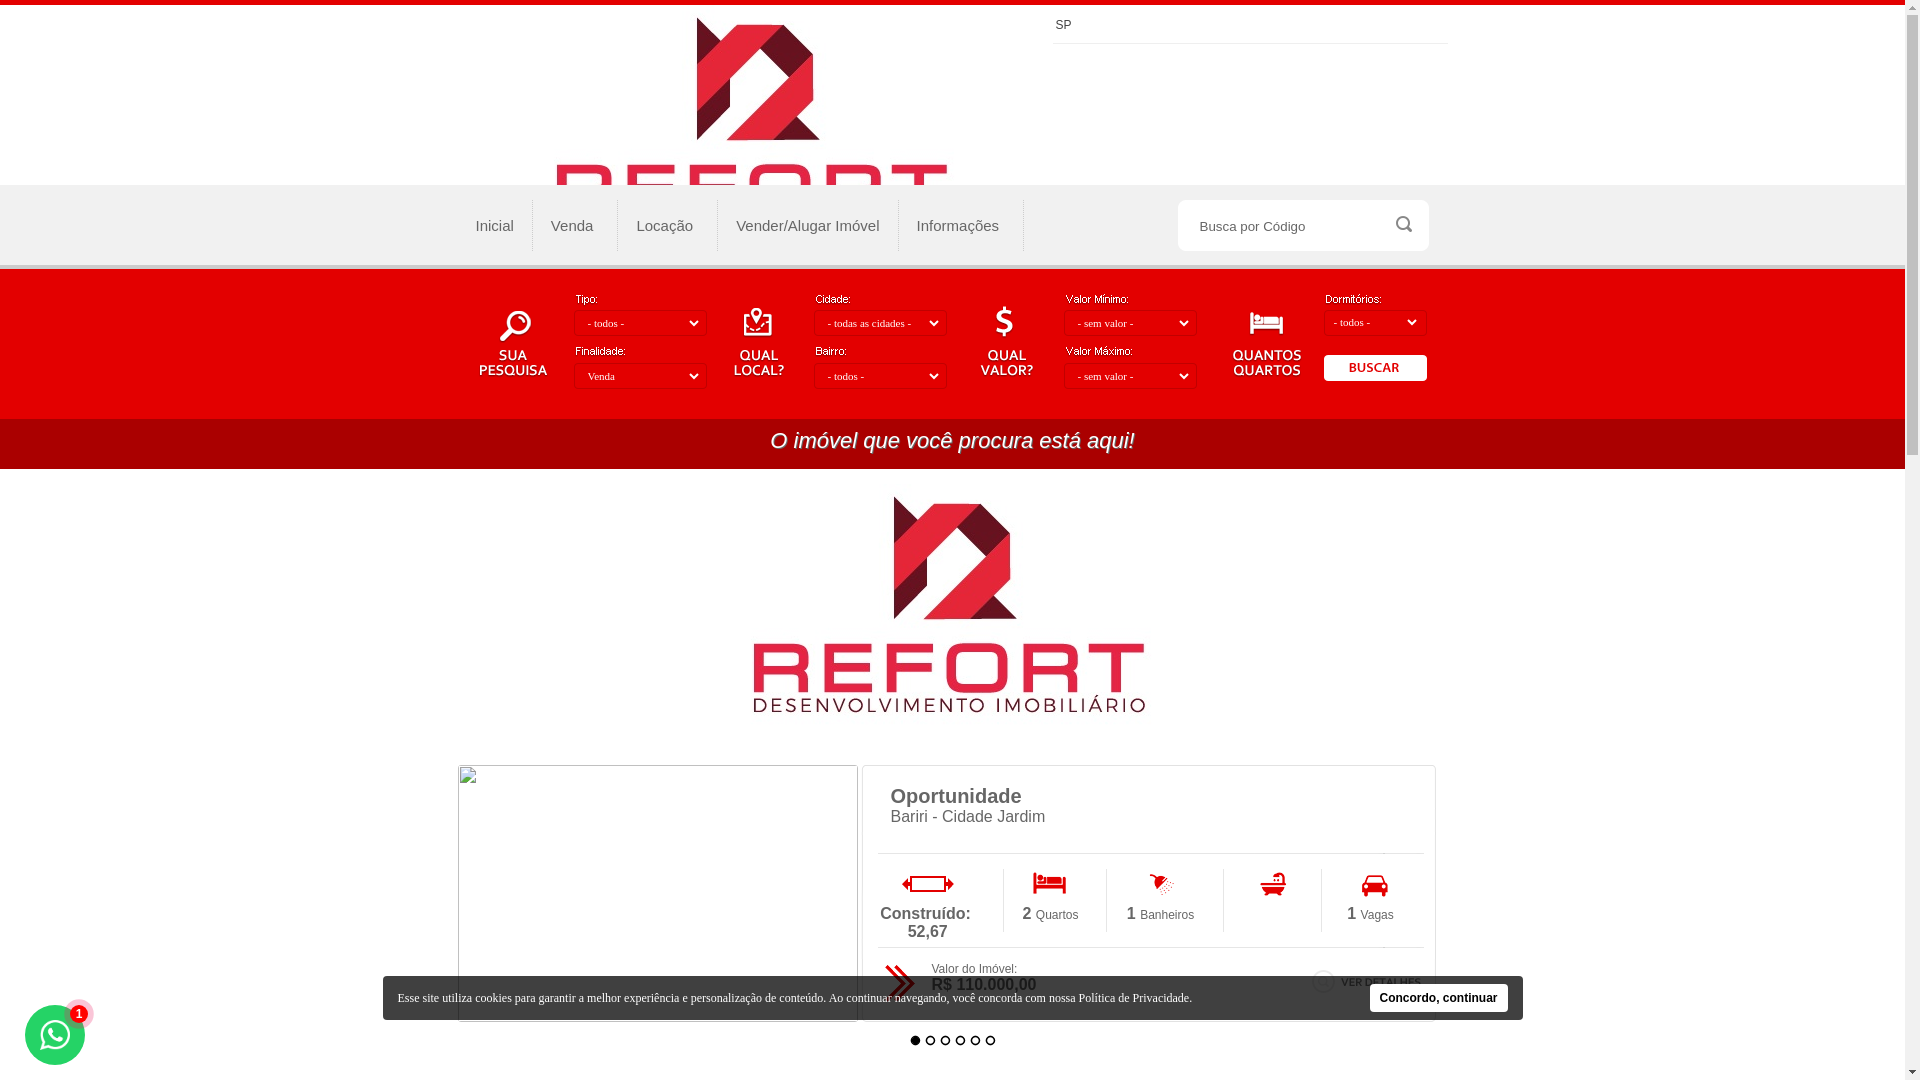Click 'Concordo, continuar' cookie button

point(1438,998)
